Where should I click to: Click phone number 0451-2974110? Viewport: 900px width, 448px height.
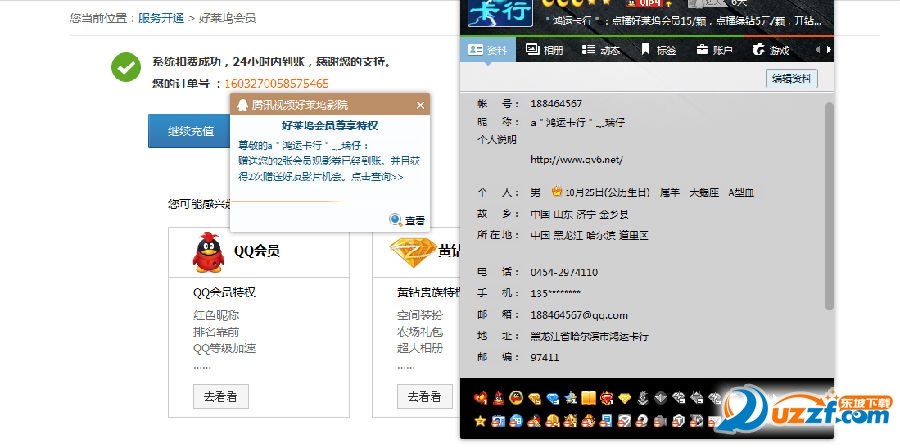click(x=564, y=272)
